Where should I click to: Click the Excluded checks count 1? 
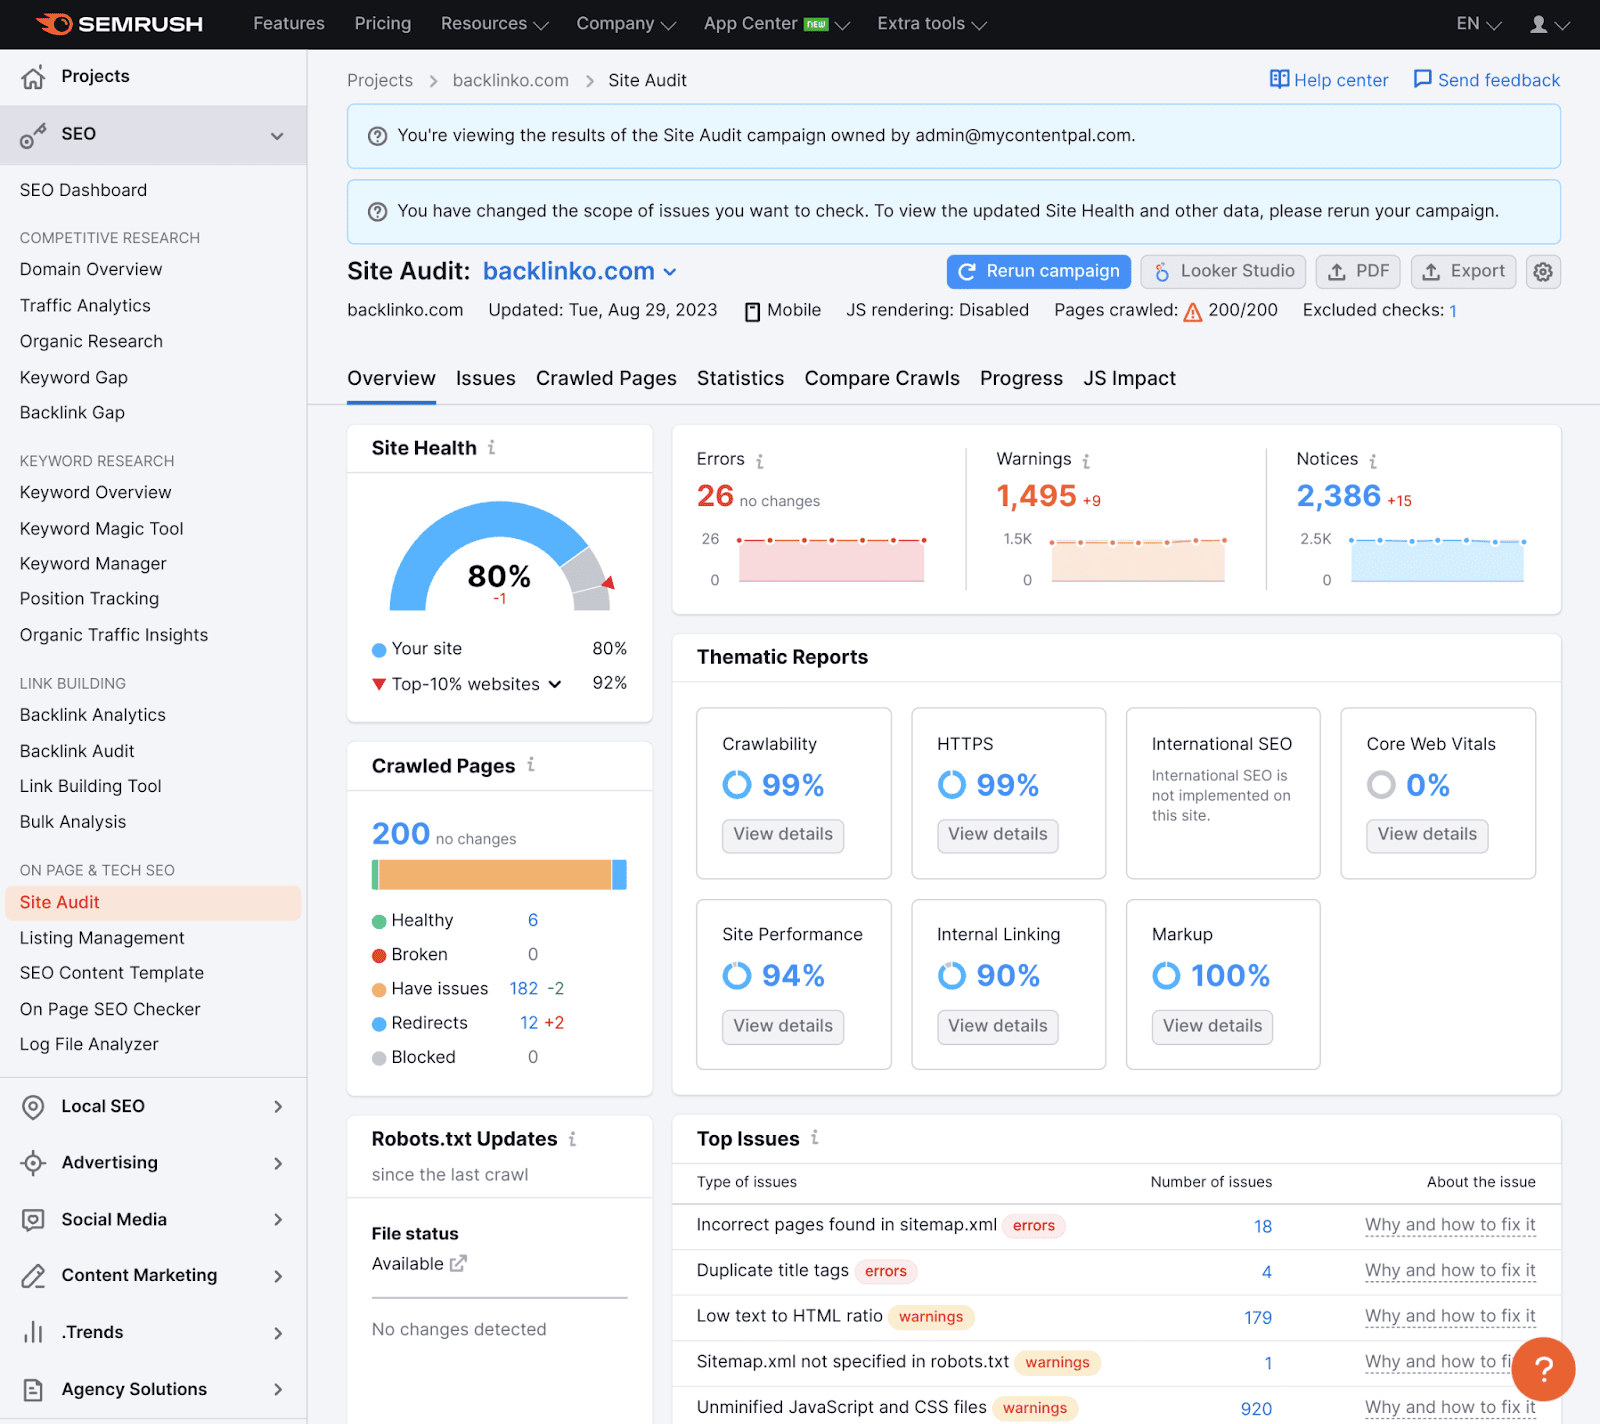pyautogui.click(x=1452, y=311)
